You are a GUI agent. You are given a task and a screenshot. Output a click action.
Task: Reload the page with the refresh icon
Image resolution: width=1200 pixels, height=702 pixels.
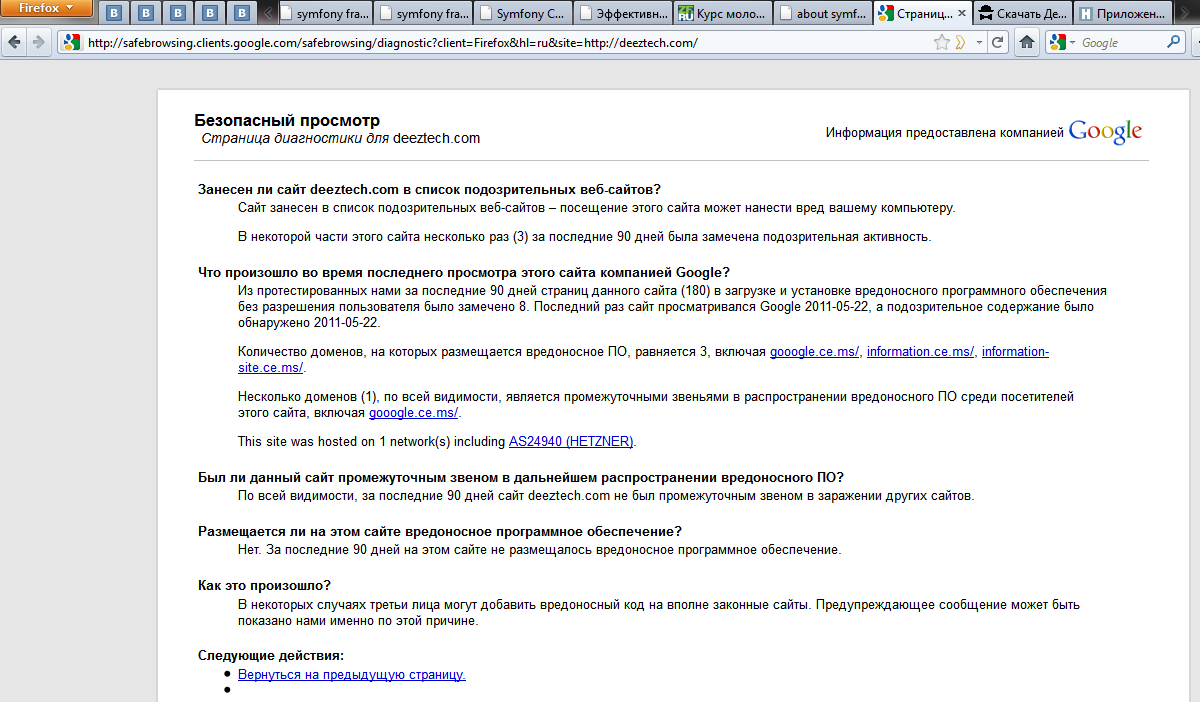click(997, 42)
